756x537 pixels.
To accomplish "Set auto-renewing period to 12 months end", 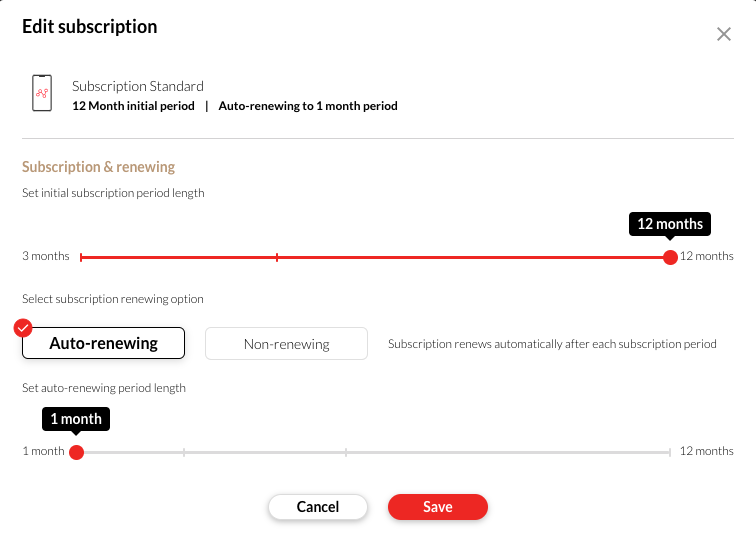I will click(670, 452).
